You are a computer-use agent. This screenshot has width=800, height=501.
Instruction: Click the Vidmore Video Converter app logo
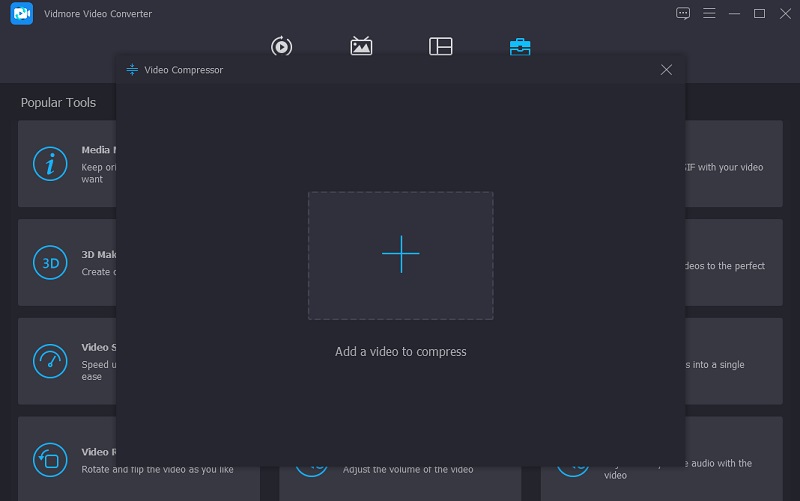(x=24, y=14)
